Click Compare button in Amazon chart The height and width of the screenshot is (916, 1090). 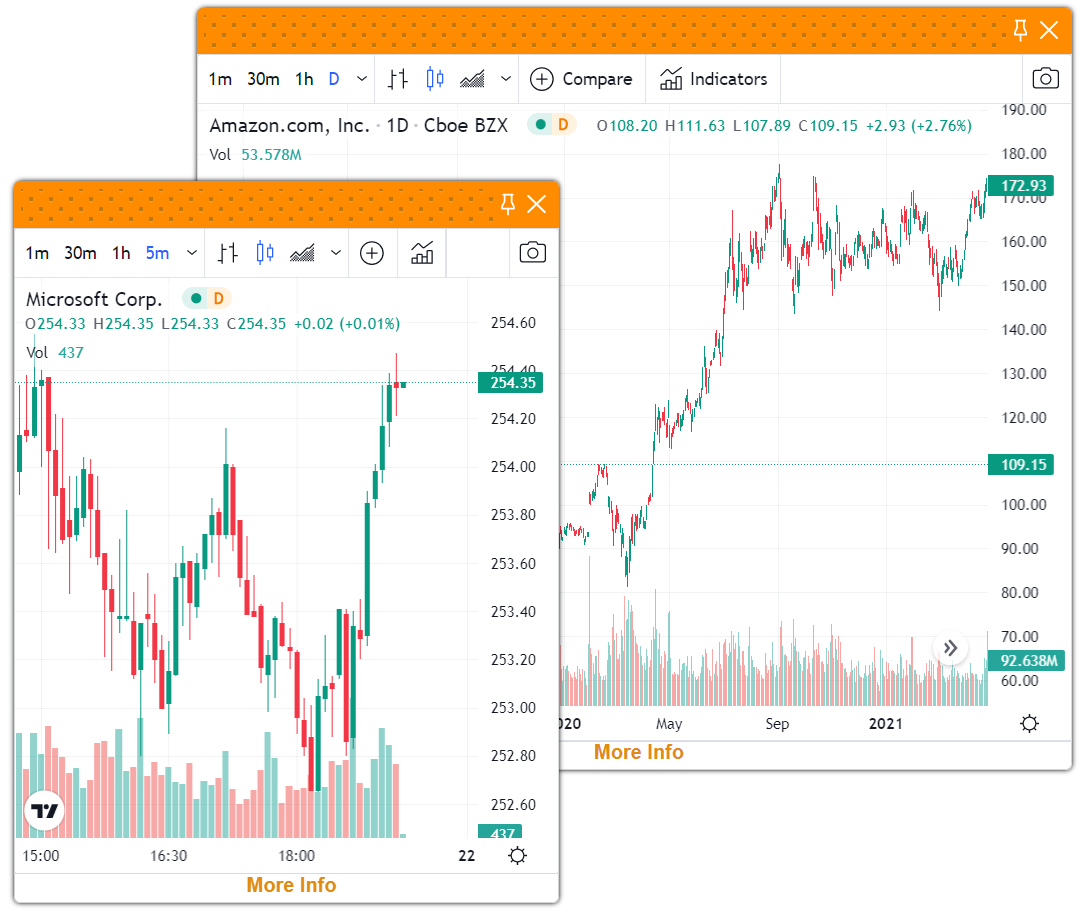coord(581,79)
